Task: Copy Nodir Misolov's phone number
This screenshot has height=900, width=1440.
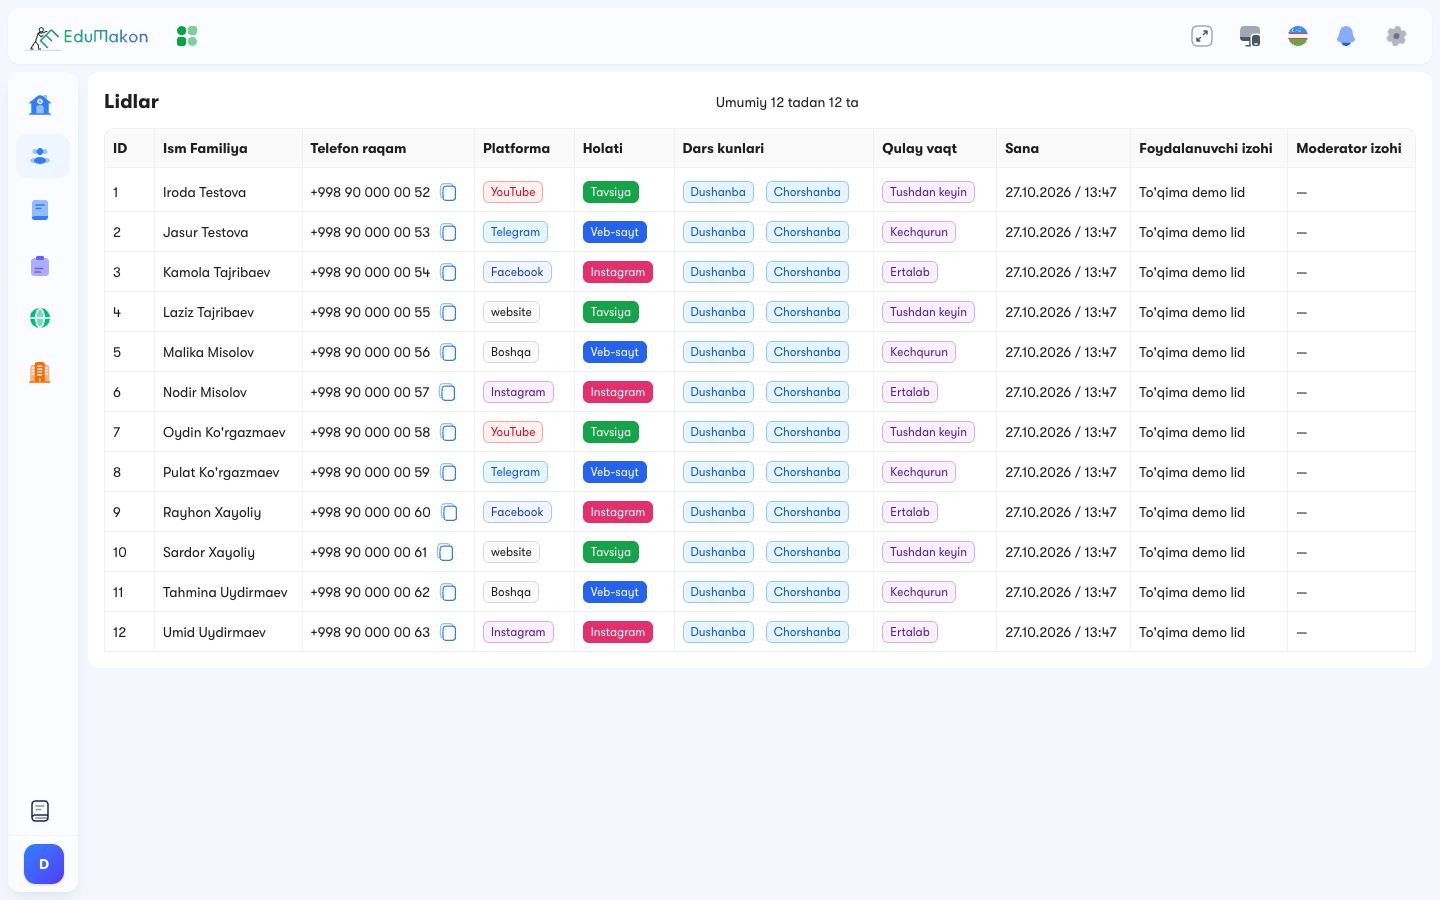Action: click(x=448, y=393)
